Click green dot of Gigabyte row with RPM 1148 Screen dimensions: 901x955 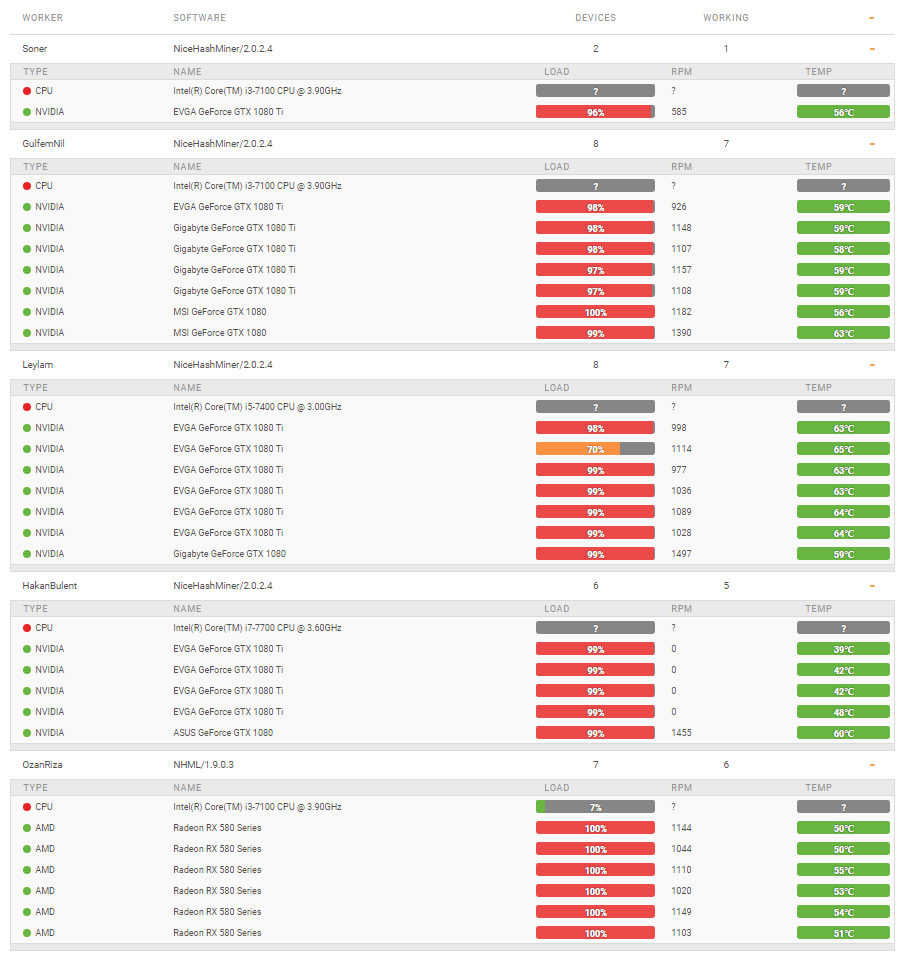pos(27,228)
